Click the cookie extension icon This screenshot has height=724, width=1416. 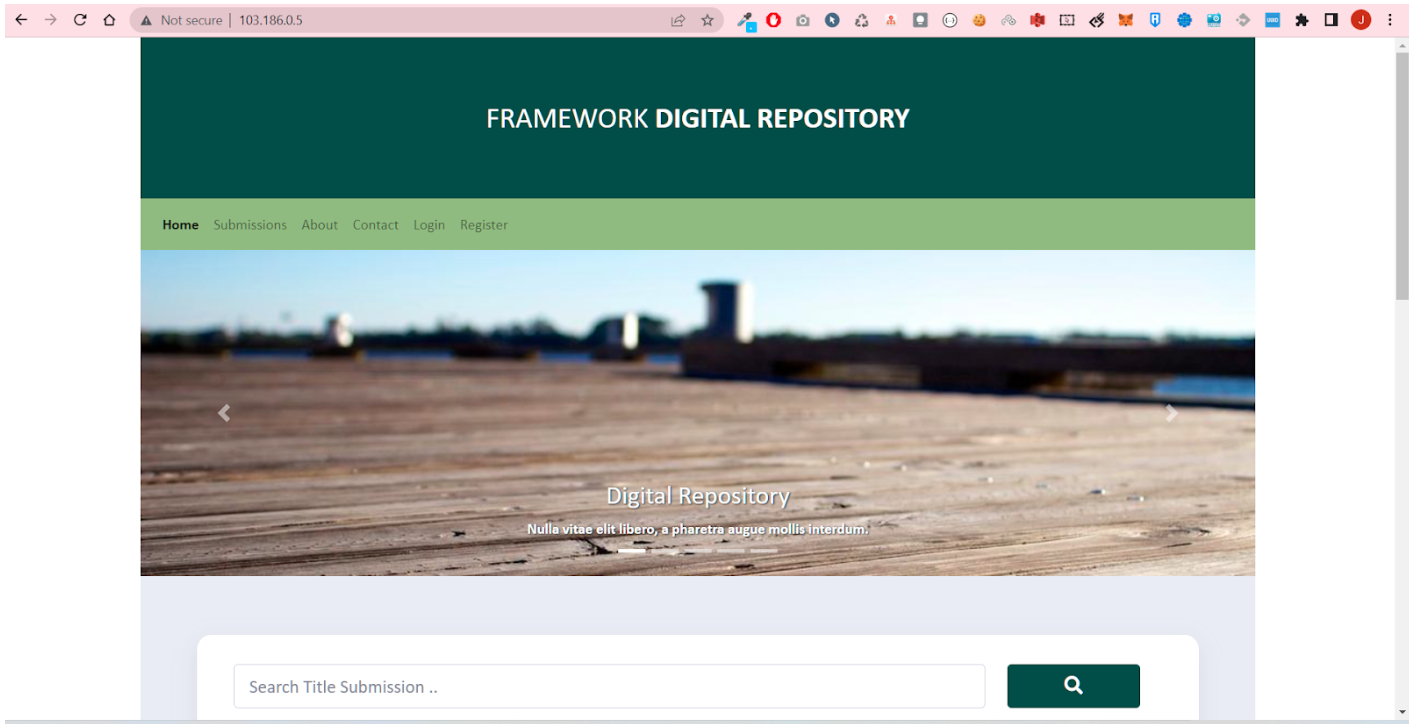[x=979, y=20]
